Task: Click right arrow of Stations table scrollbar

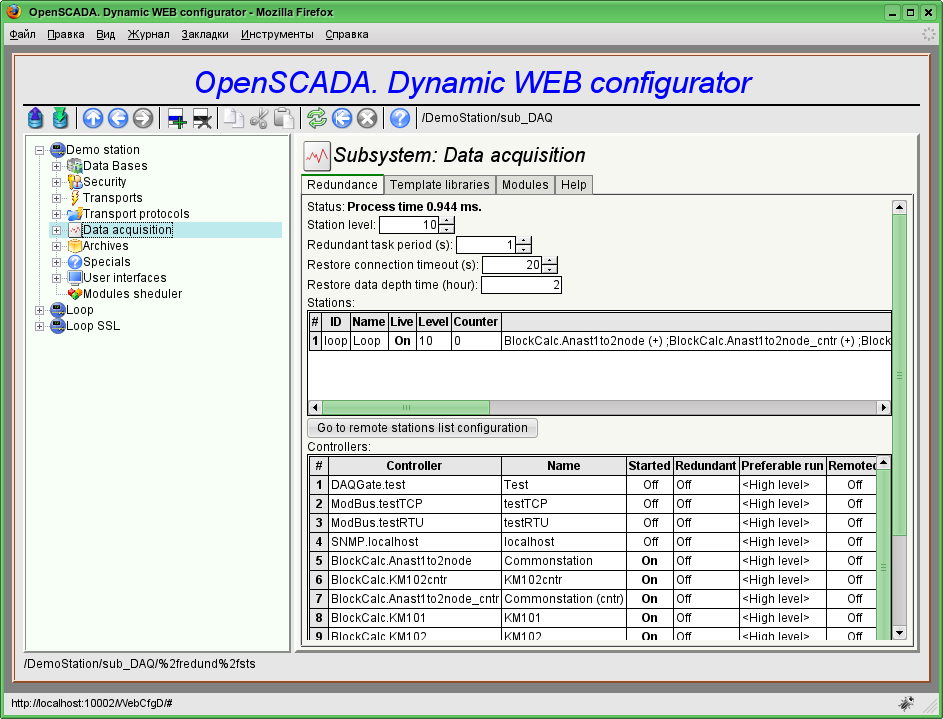Action: coord(883,408)
